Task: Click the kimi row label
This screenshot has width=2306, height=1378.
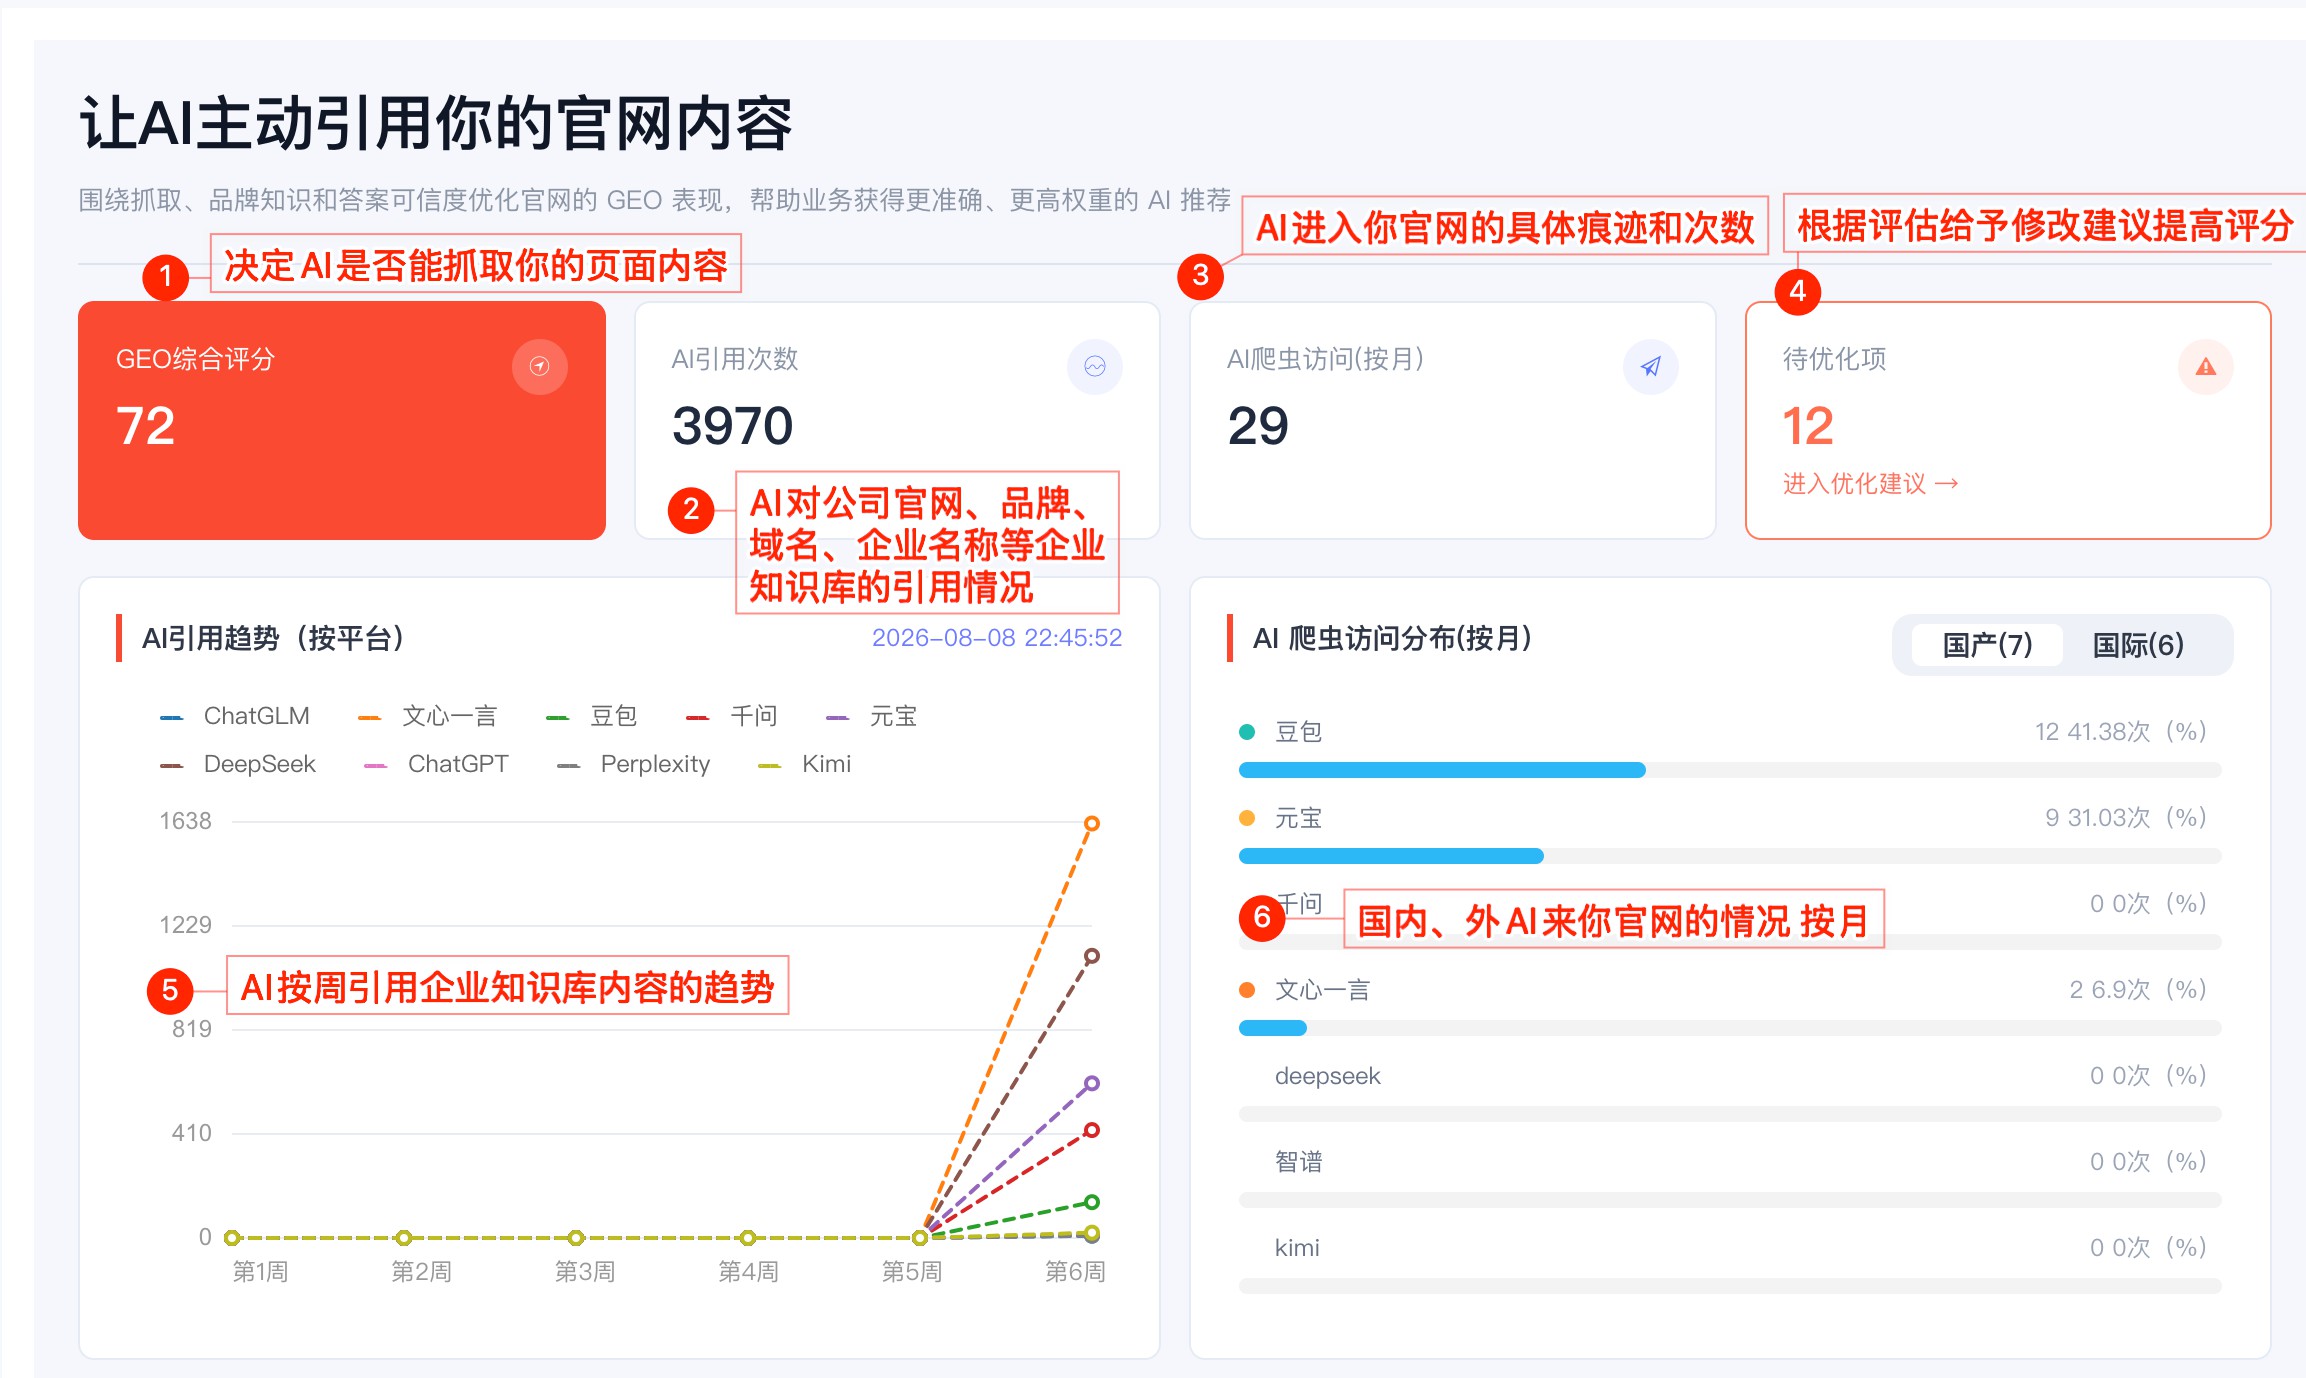Action: (1297, 1248)
